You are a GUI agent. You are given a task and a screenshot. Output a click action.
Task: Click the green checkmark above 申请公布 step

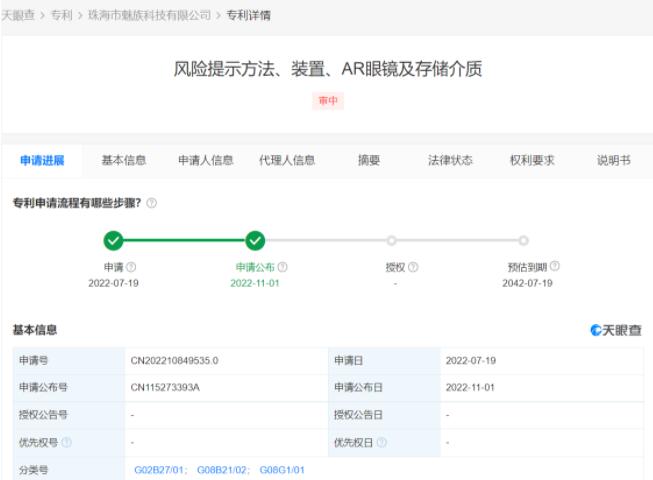255,240
